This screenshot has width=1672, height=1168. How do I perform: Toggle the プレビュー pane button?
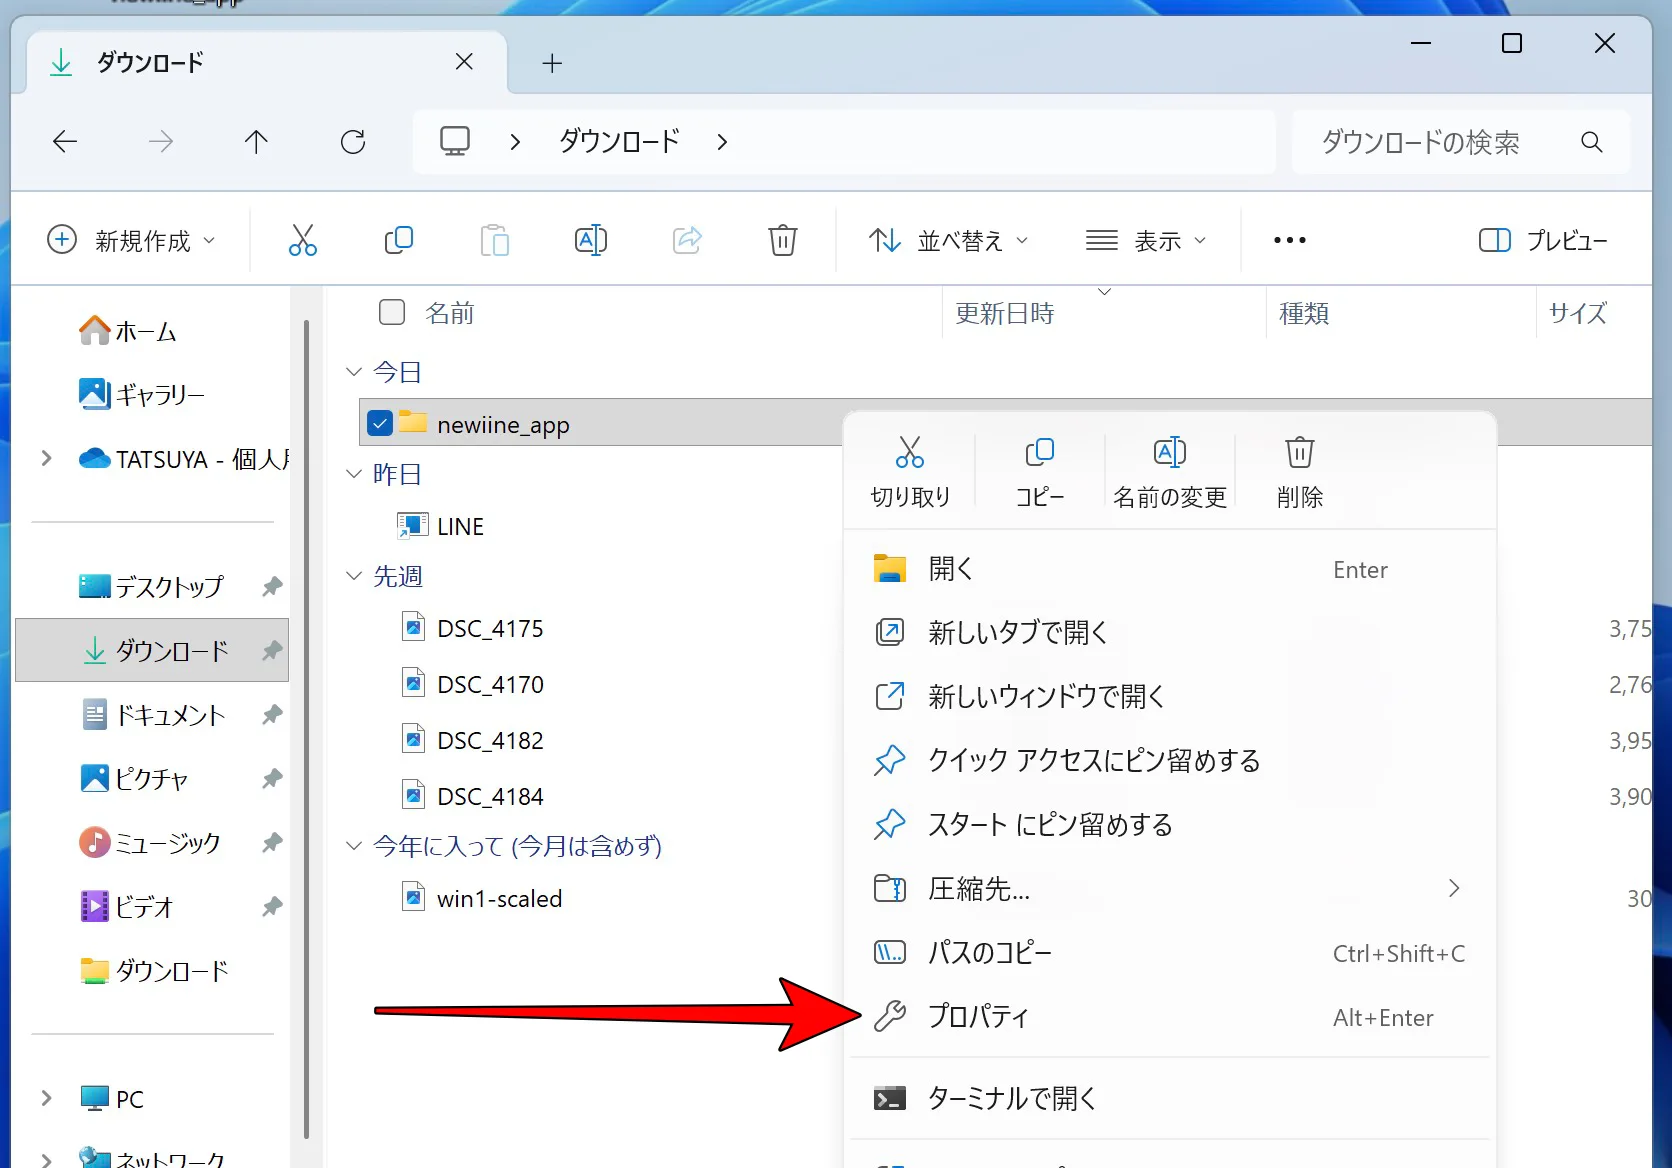pyautogui.click(x=1543, y=240)
